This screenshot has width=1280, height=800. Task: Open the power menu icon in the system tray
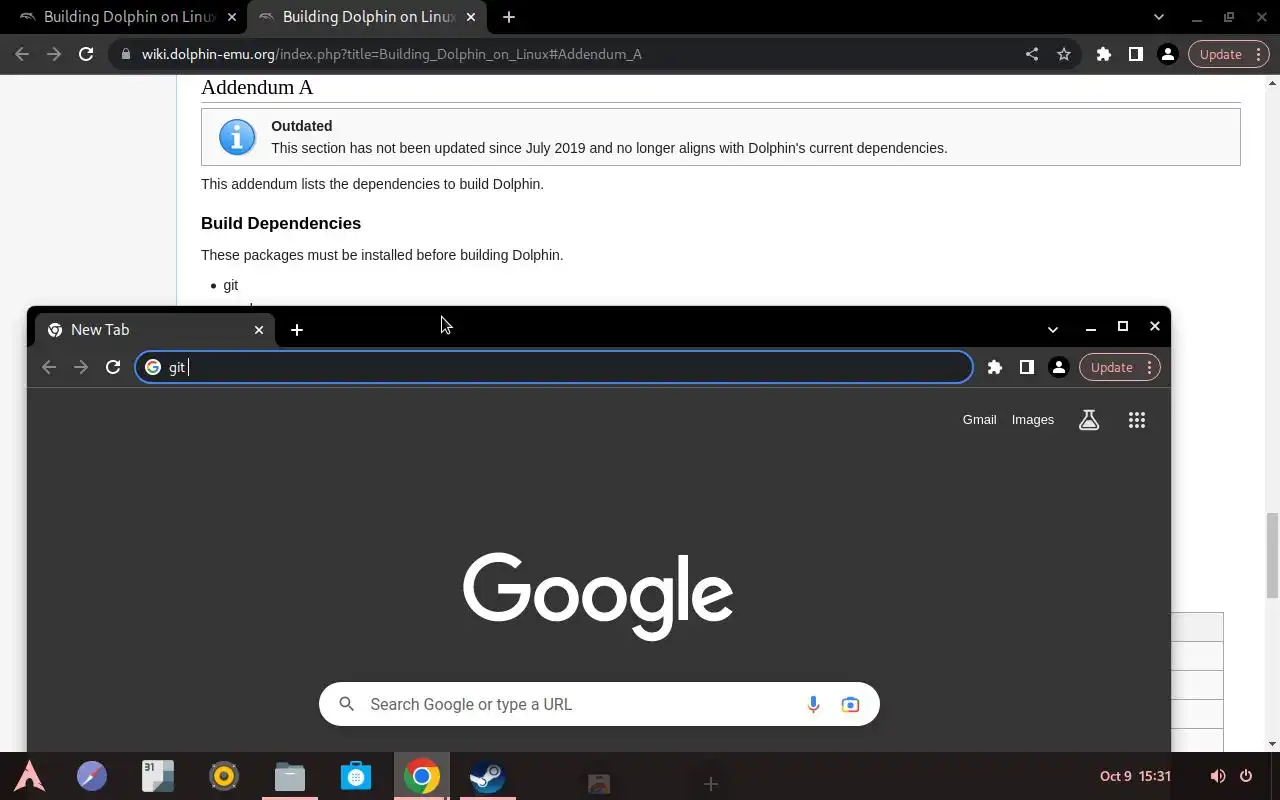point(1246,776)
